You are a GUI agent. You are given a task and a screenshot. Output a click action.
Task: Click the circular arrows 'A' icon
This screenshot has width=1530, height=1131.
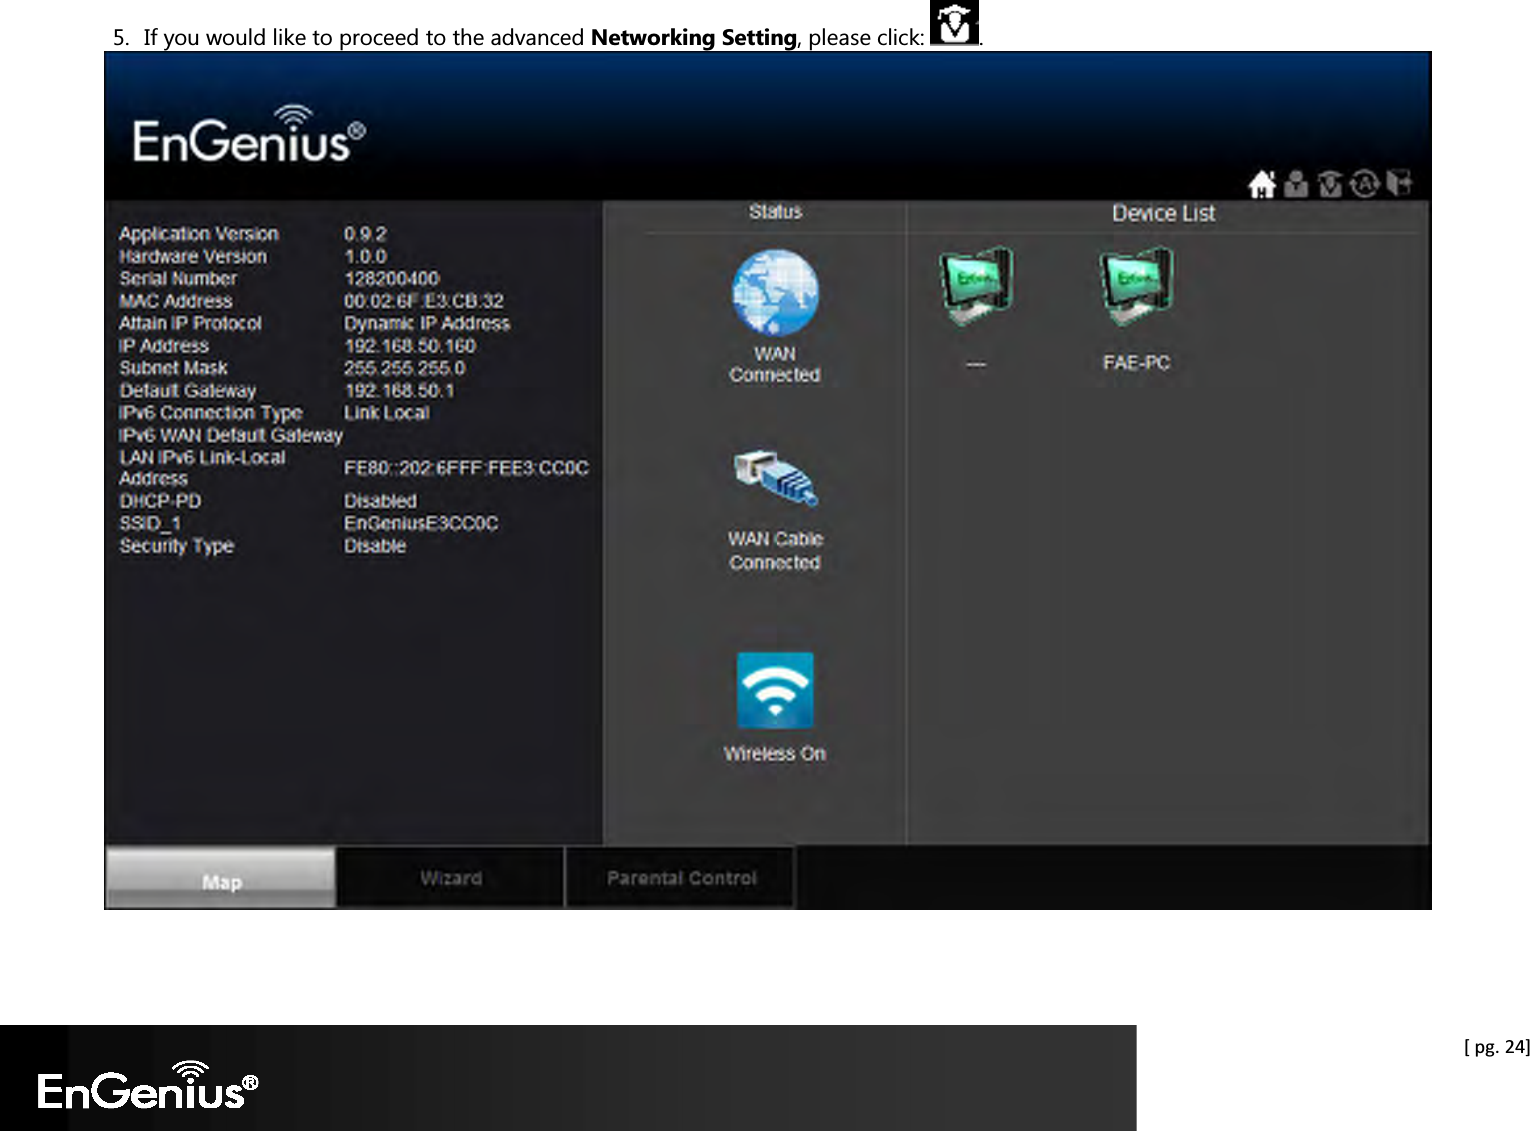[x=1365, y=184]
